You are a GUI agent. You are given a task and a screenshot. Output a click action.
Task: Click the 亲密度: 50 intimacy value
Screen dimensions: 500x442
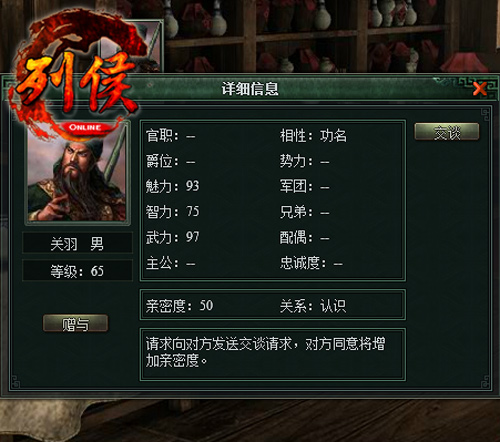(x=179, y=305)
